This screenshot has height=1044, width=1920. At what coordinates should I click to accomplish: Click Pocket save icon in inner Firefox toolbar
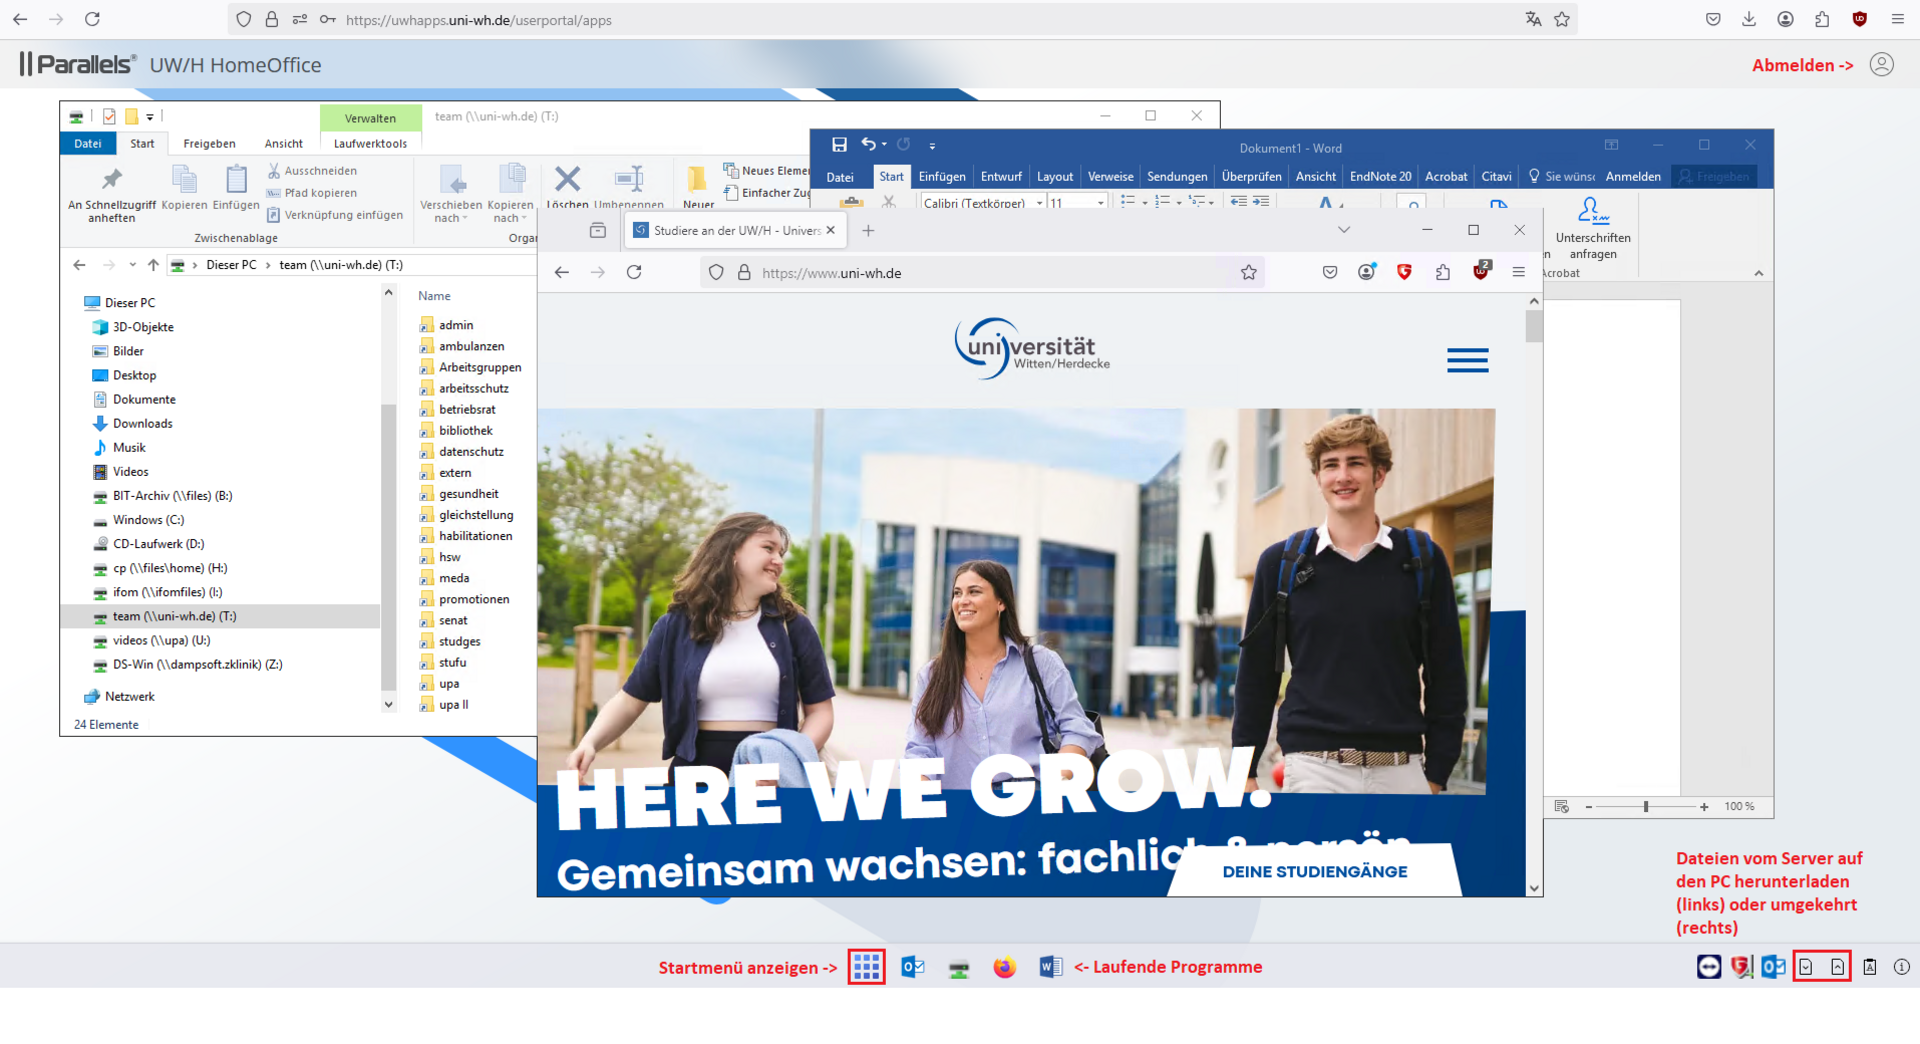1330,272
